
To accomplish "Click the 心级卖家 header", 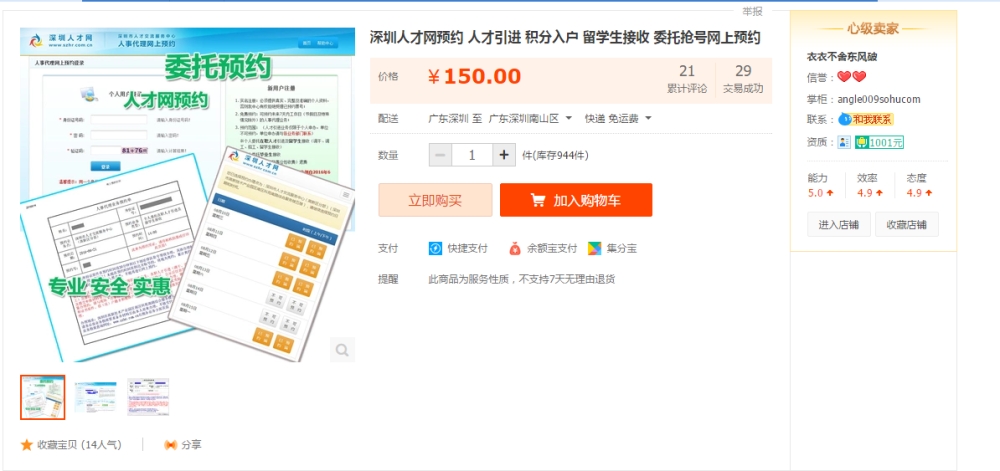I will coord(873,28).
